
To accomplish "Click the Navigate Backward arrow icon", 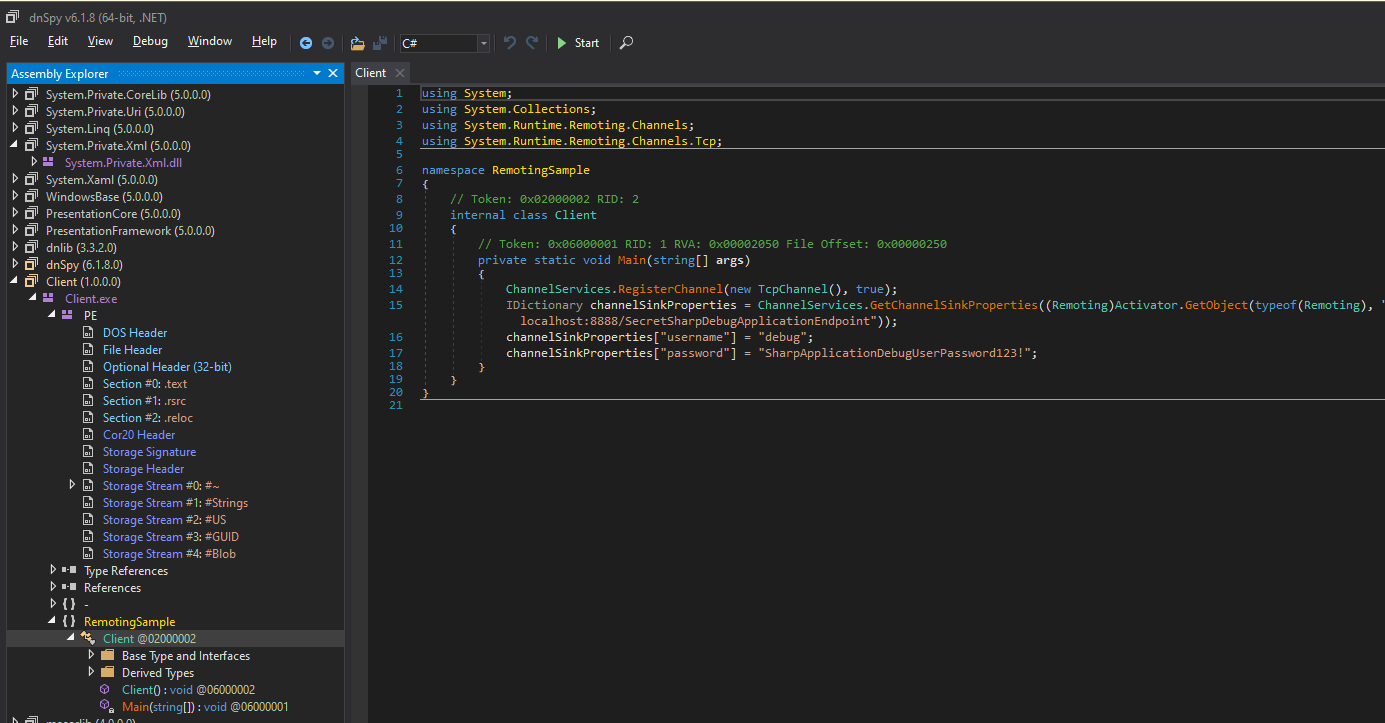I will coord(306,43).
